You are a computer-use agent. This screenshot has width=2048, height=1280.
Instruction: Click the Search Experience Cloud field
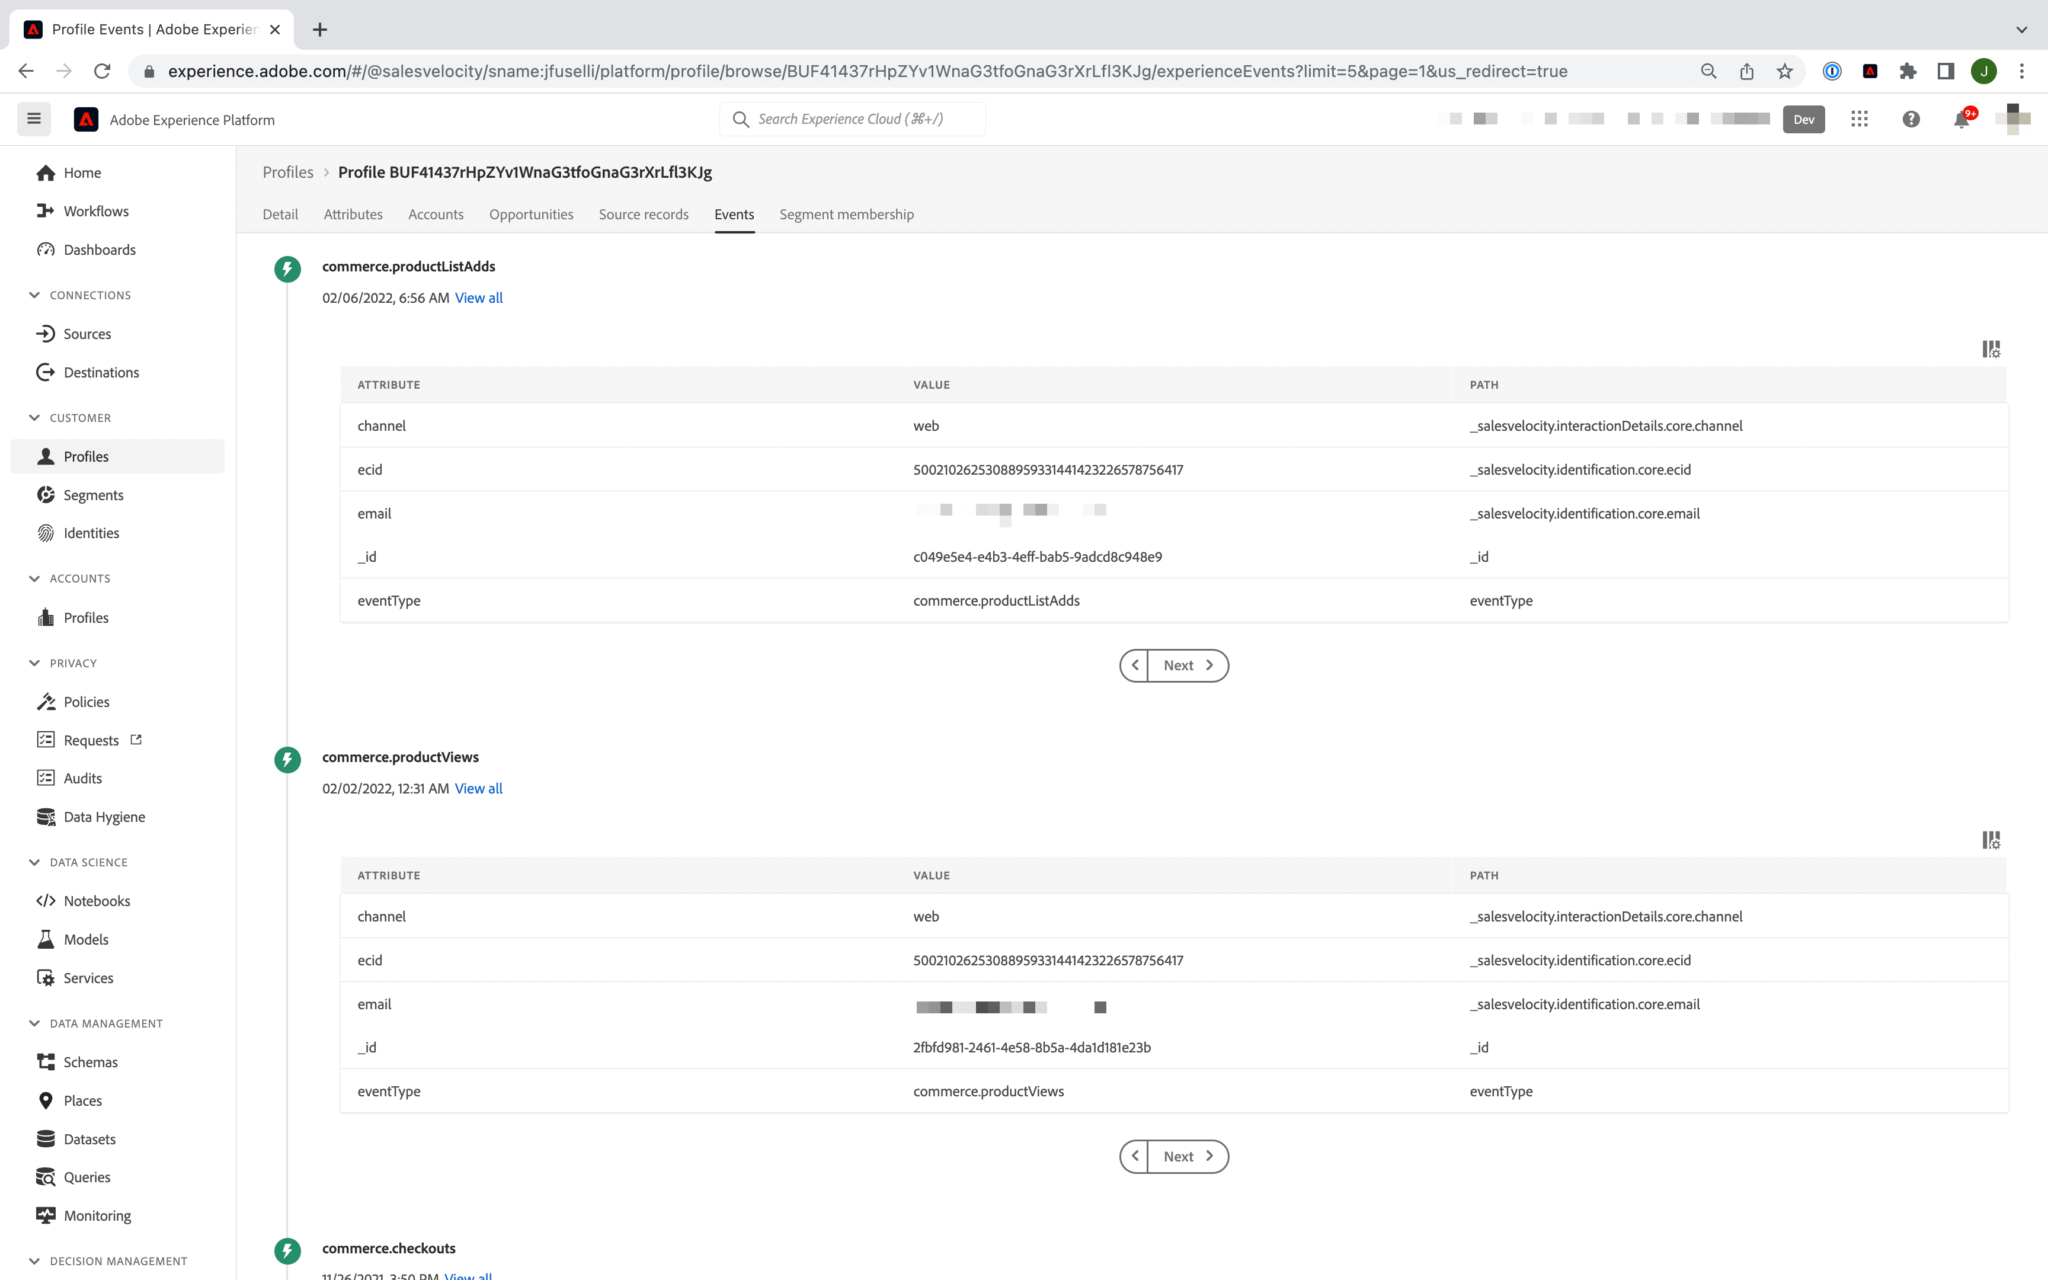(x=851, y=118)
